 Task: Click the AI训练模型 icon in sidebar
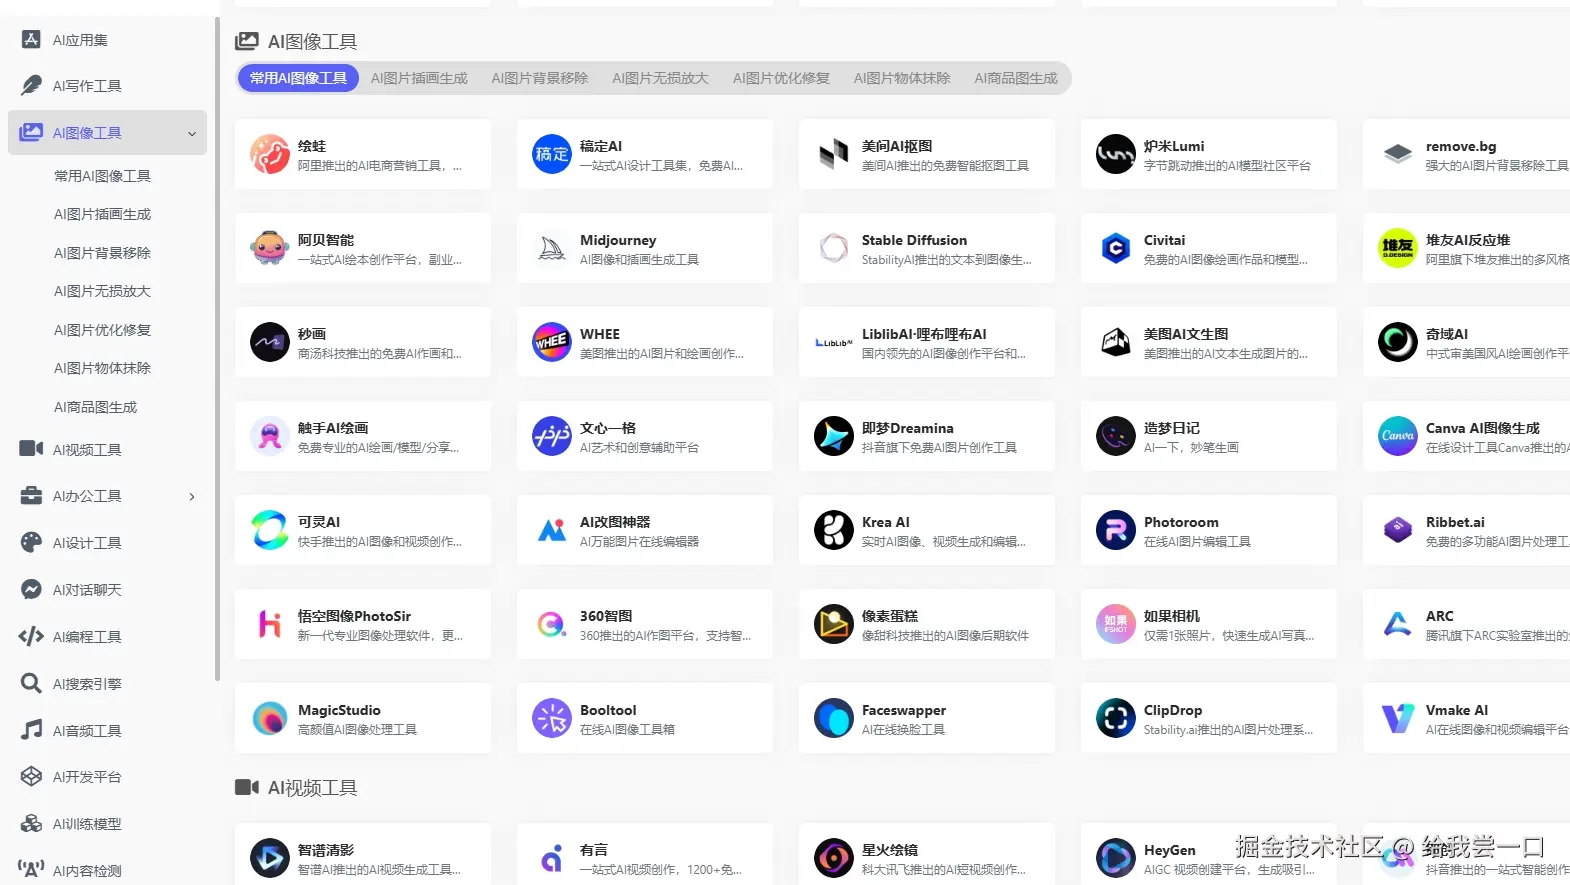pos(31,824)
